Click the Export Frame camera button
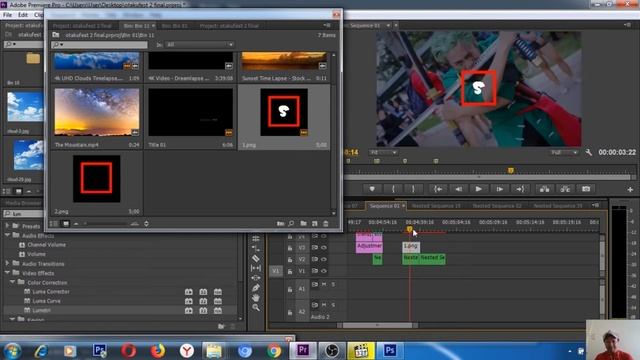 [586, 189]
